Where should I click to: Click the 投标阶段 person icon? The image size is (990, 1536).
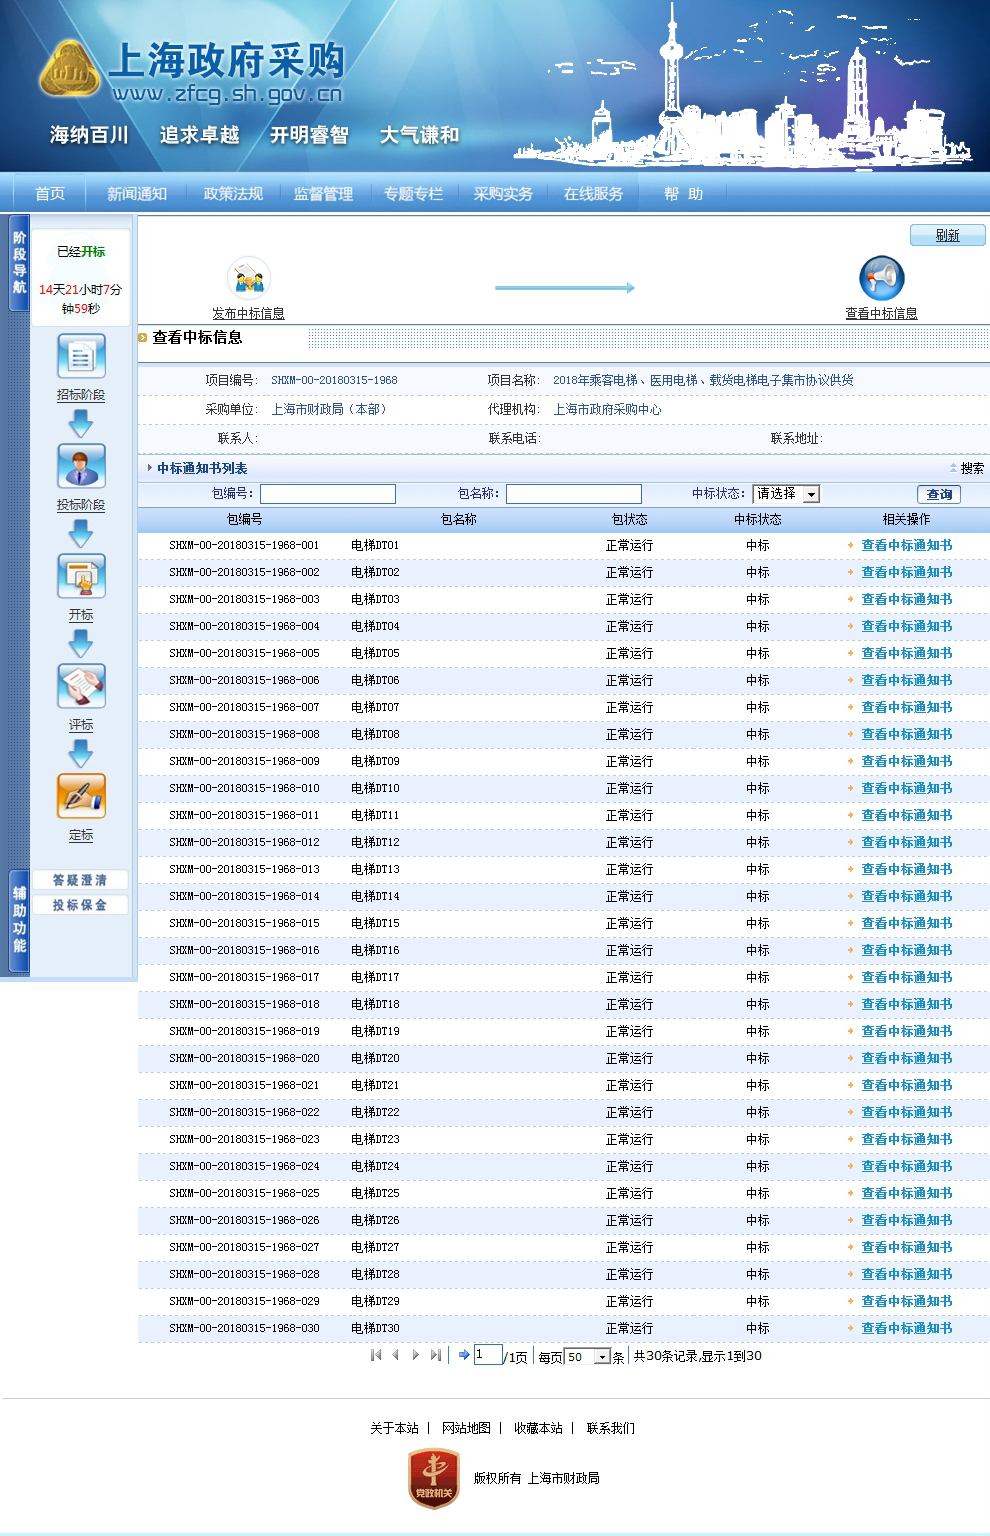81,467
